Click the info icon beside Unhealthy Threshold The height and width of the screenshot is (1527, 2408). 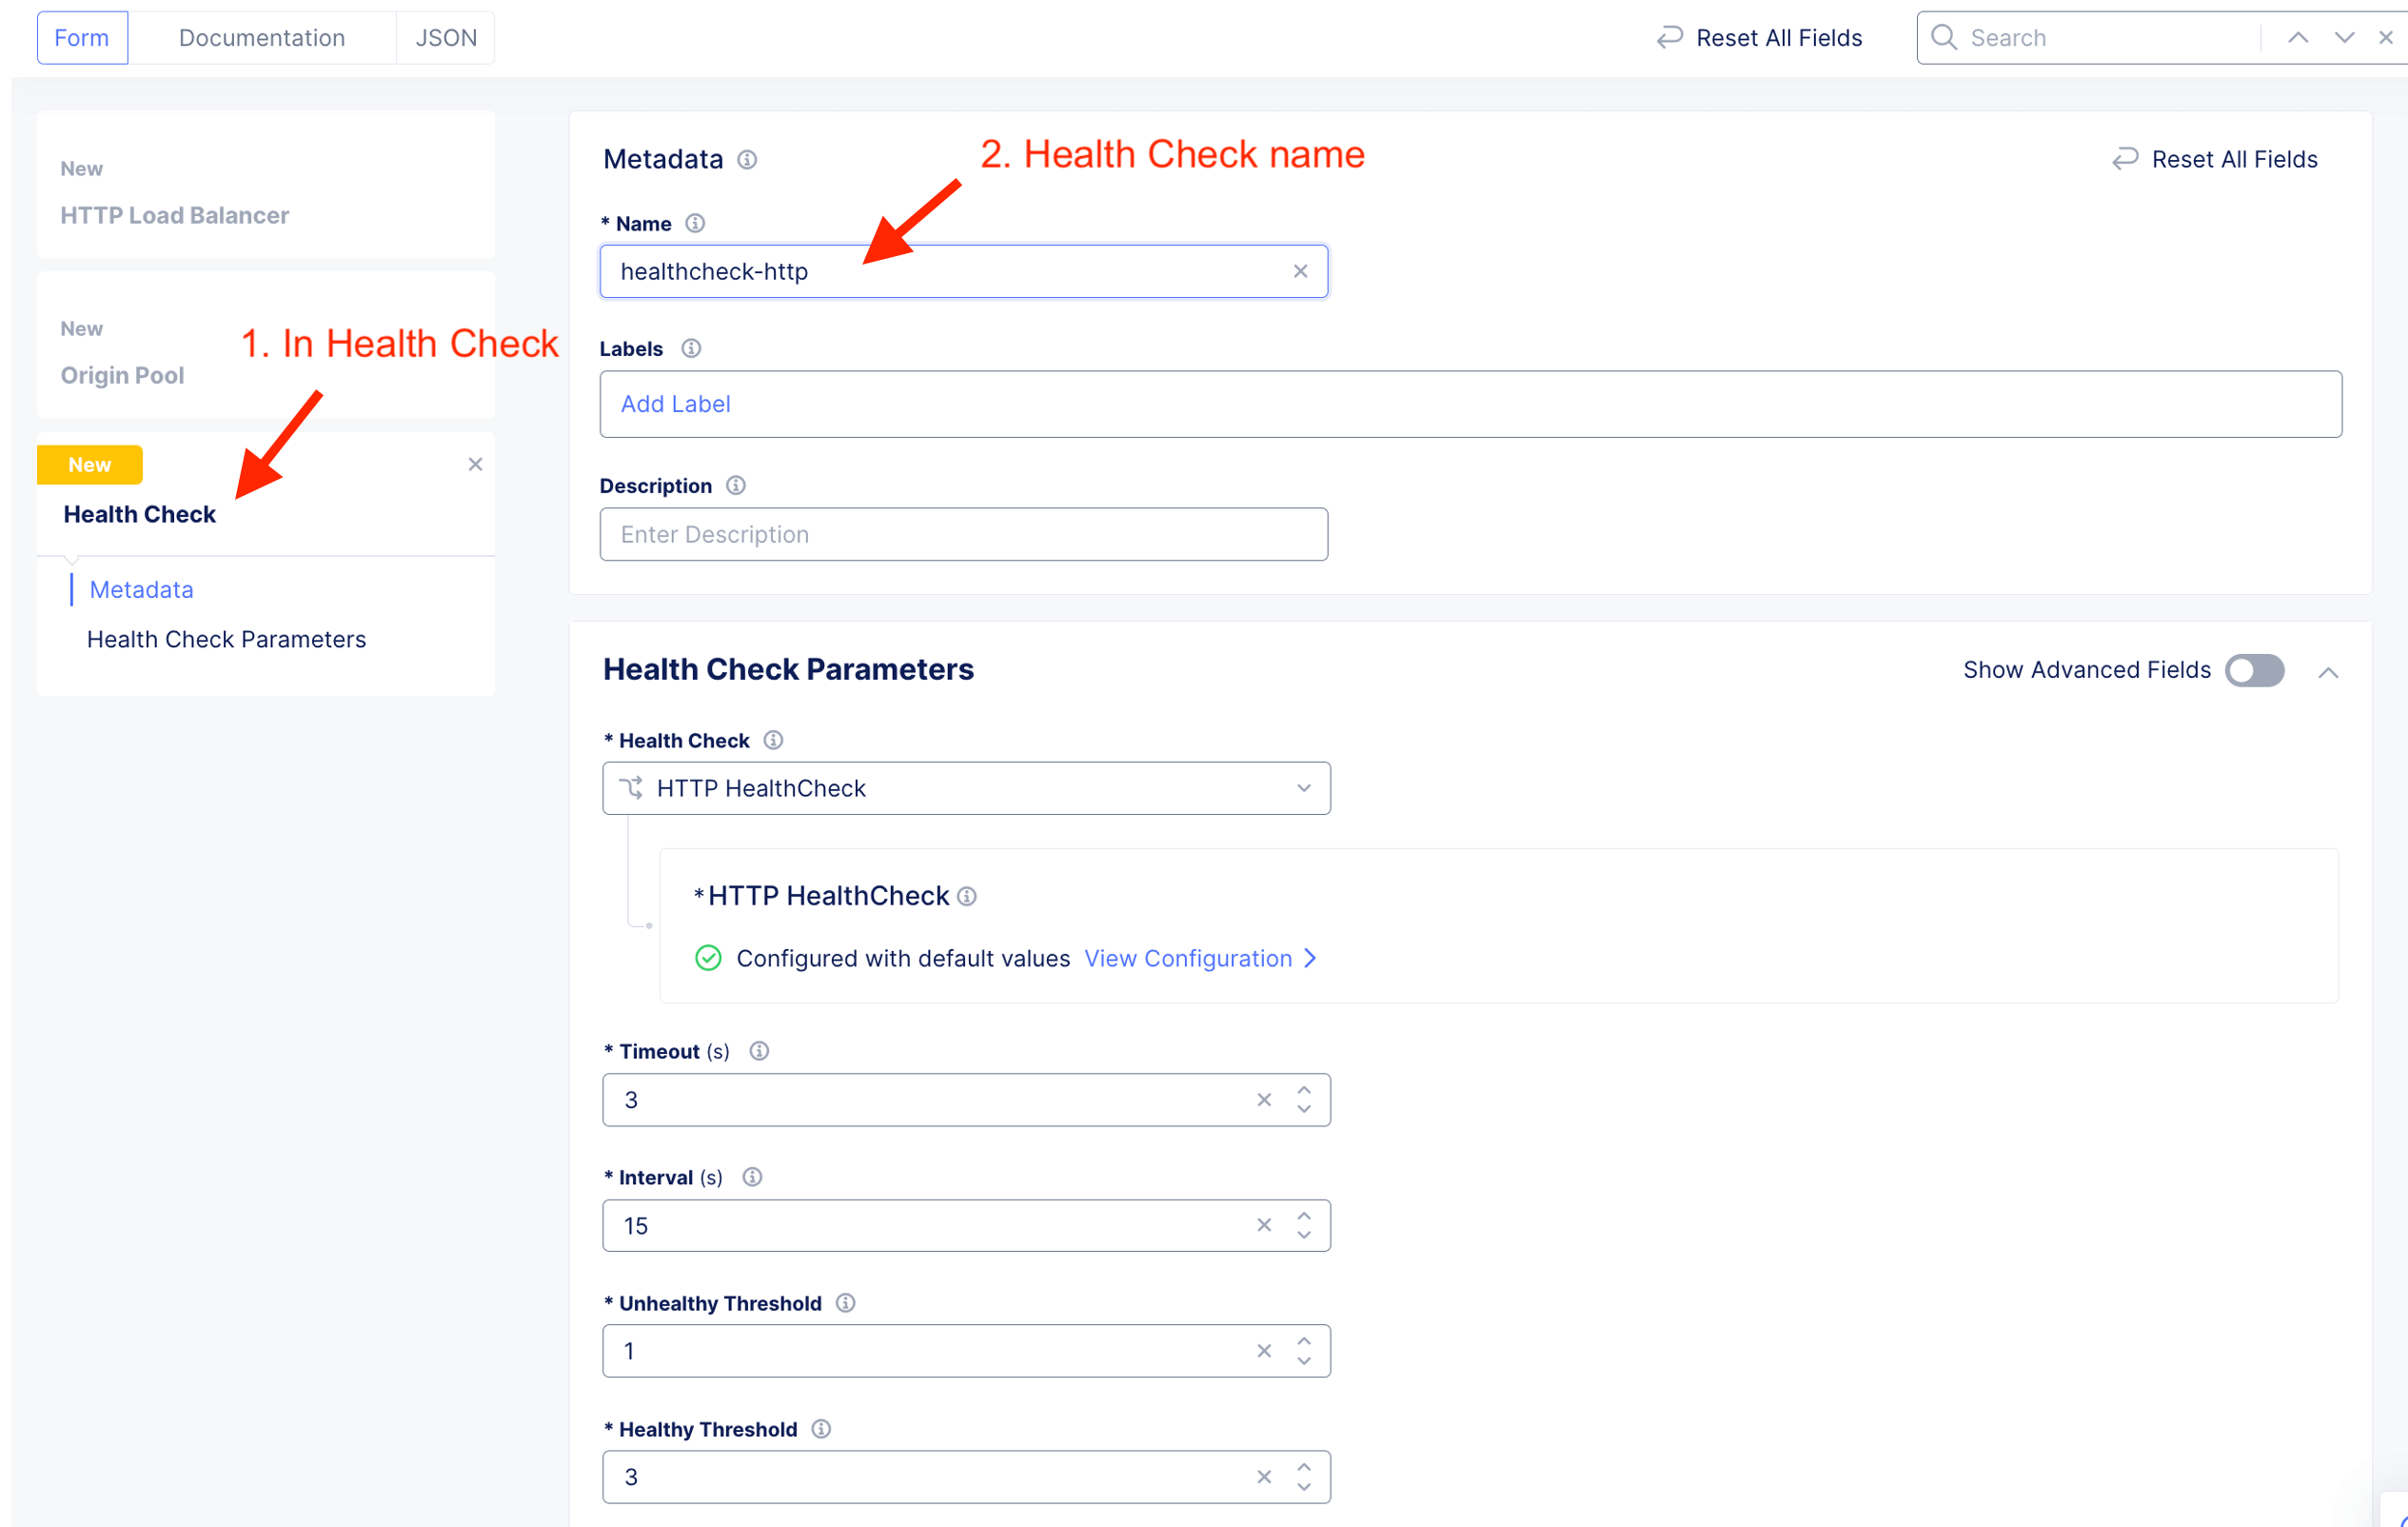[845, 1303]
